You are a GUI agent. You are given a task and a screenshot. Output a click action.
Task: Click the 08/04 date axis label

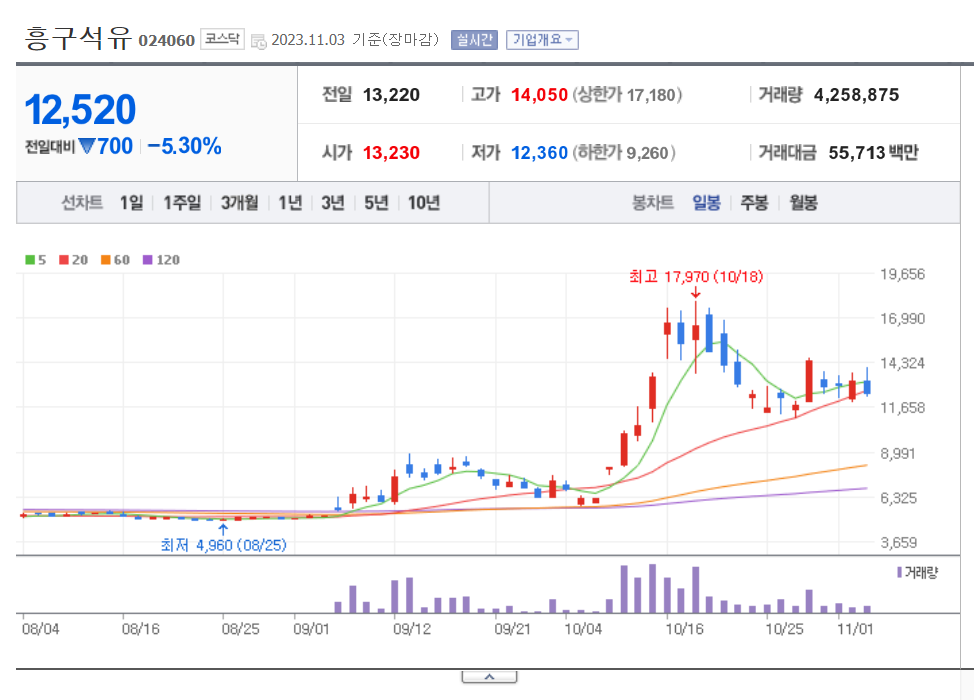[x=40, y=629]
